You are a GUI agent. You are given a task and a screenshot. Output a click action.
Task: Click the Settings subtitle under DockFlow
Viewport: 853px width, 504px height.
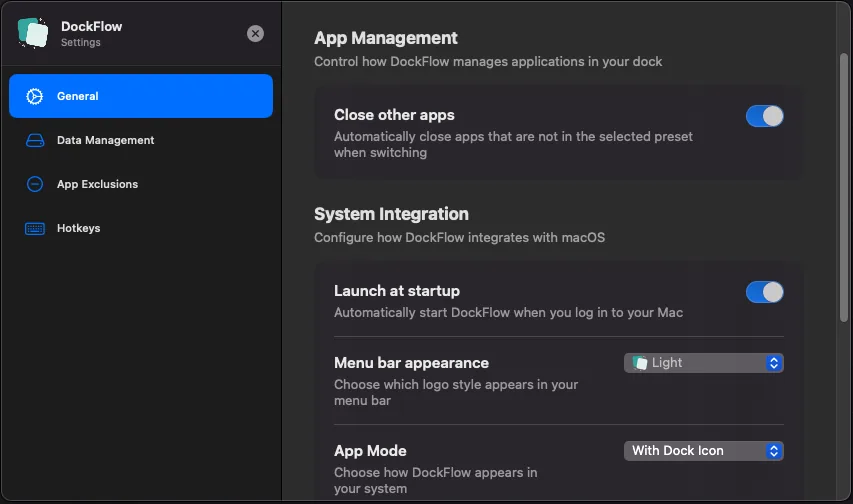pyautogui.click(x=81, y=42)
